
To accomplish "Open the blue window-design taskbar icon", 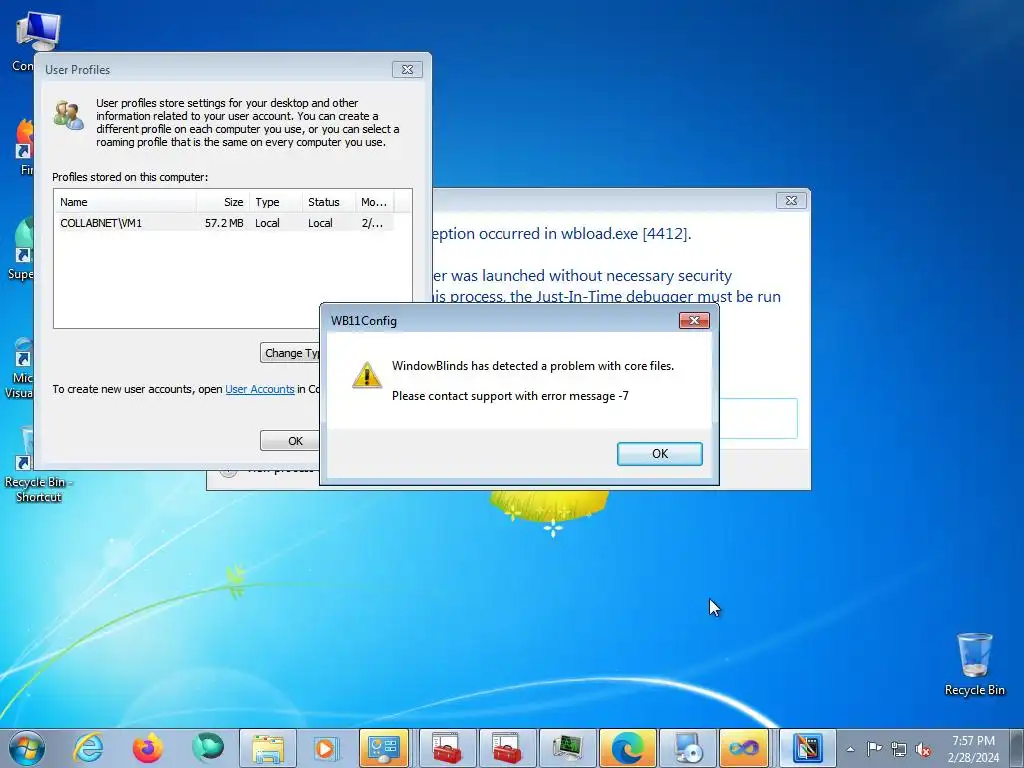I will coord(807,748).
